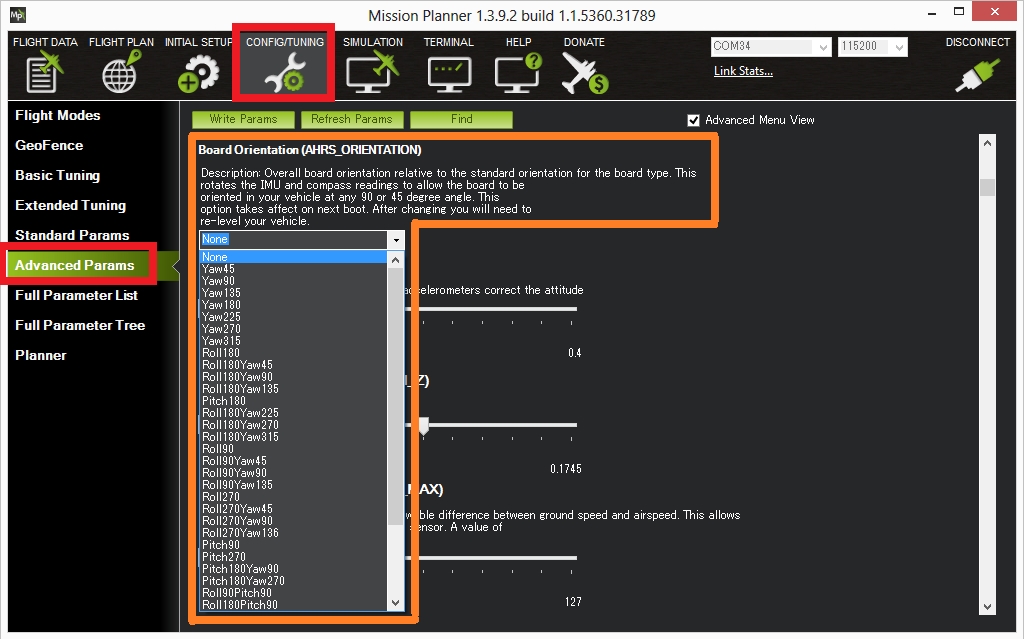This screenshot has height=639, width=1025.
Task: Open the Simulation monitor icon
Action: click(372, 74)
